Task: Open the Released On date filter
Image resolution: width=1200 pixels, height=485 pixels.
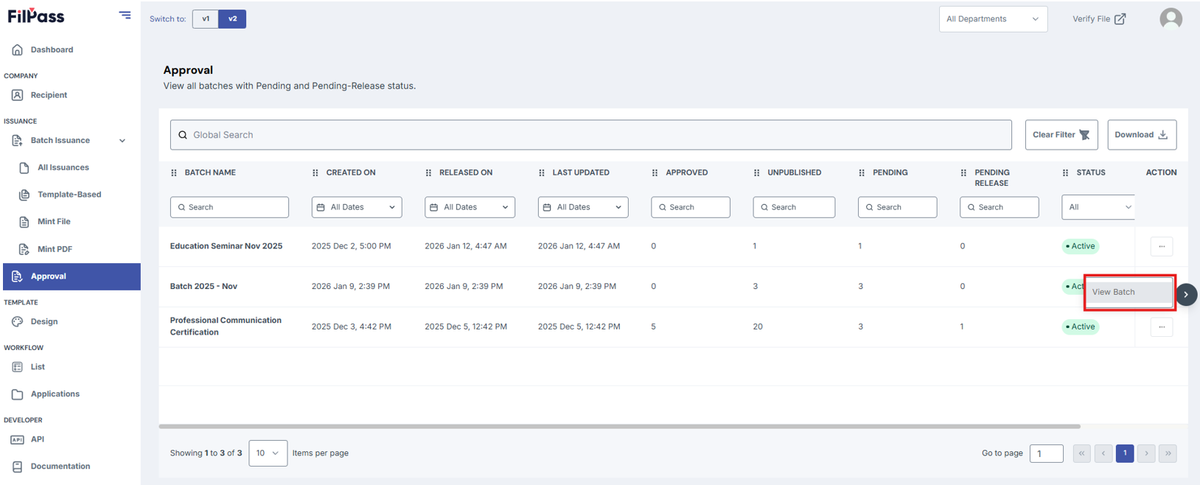Action: pyautogui.click(x=470, y=207)
